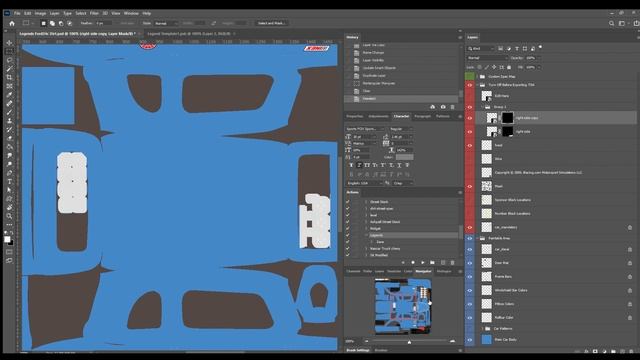Viewport: 640px width, 360px height.
Task: Delete current state in History panel
Action: (452, 107)
